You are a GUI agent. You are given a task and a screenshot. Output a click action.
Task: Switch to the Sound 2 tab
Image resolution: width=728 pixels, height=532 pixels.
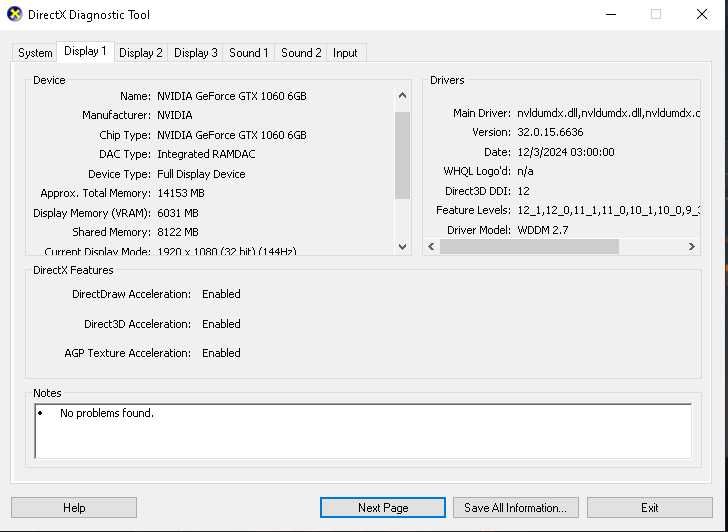pyautogui.click(x=301, y=53)
